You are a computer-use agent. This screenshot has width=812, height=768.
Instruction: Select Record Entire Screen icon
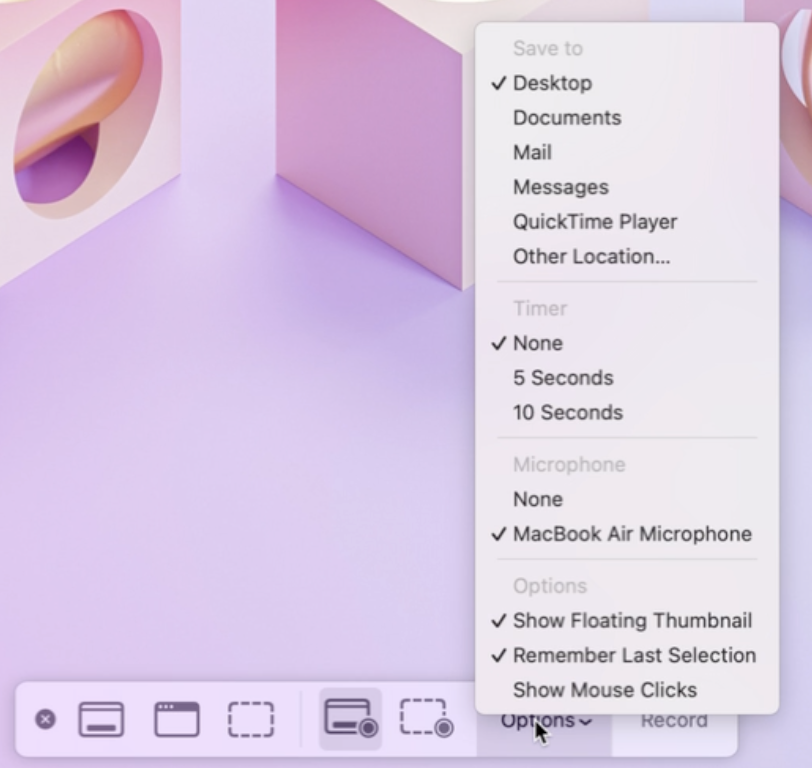350,719
